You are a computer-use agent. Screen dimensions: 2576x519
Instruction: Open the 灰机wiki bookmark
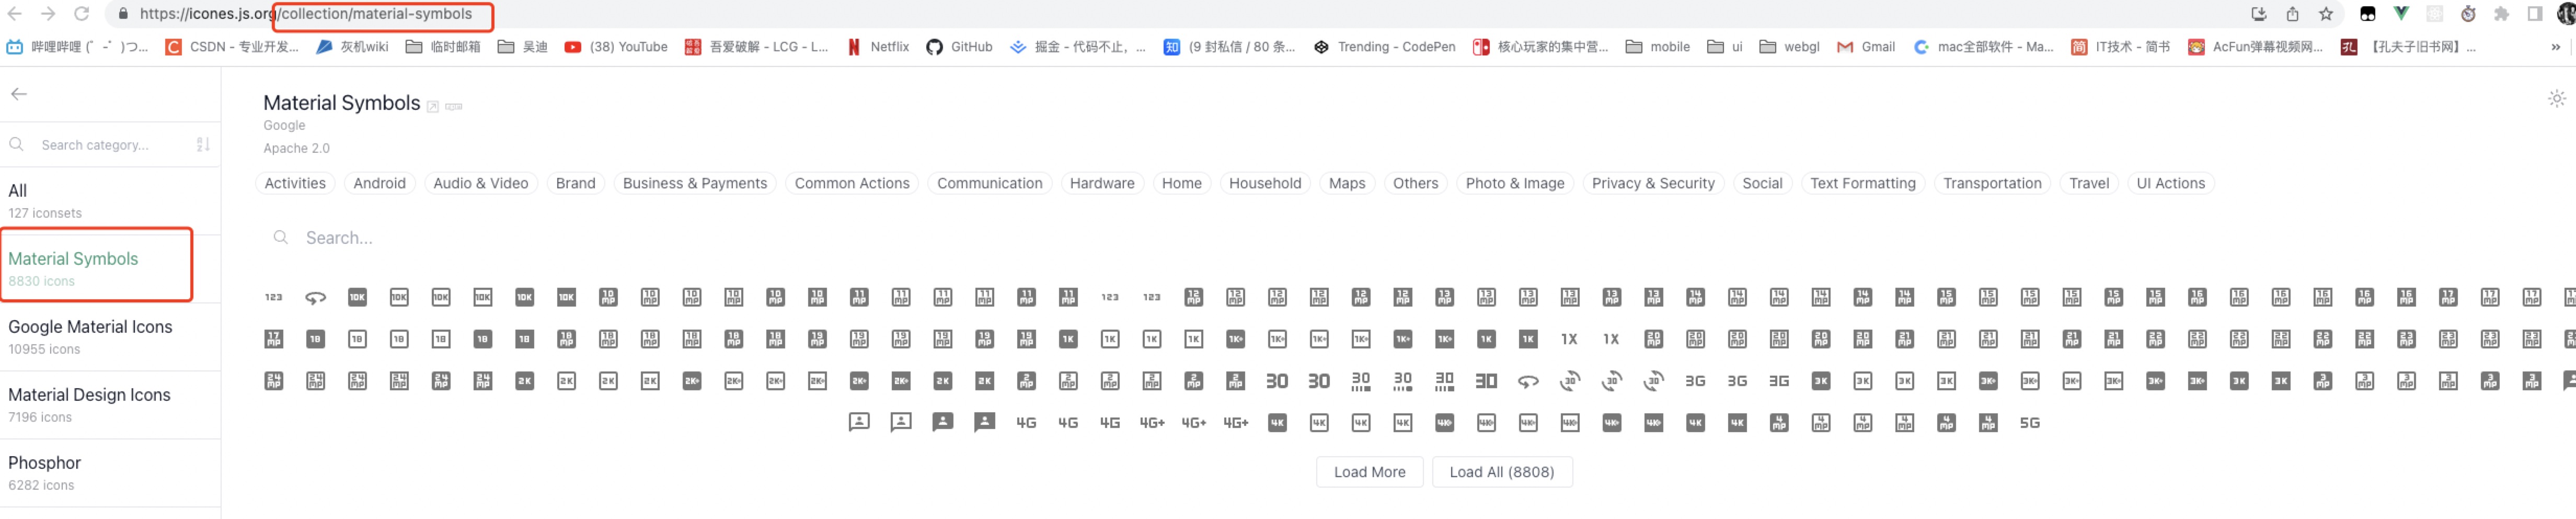click(352, 47)
